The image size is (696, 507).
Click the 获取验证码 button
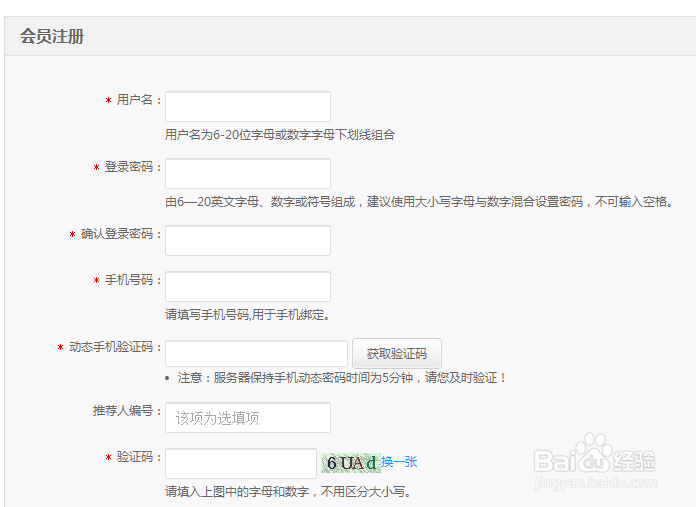397,353
